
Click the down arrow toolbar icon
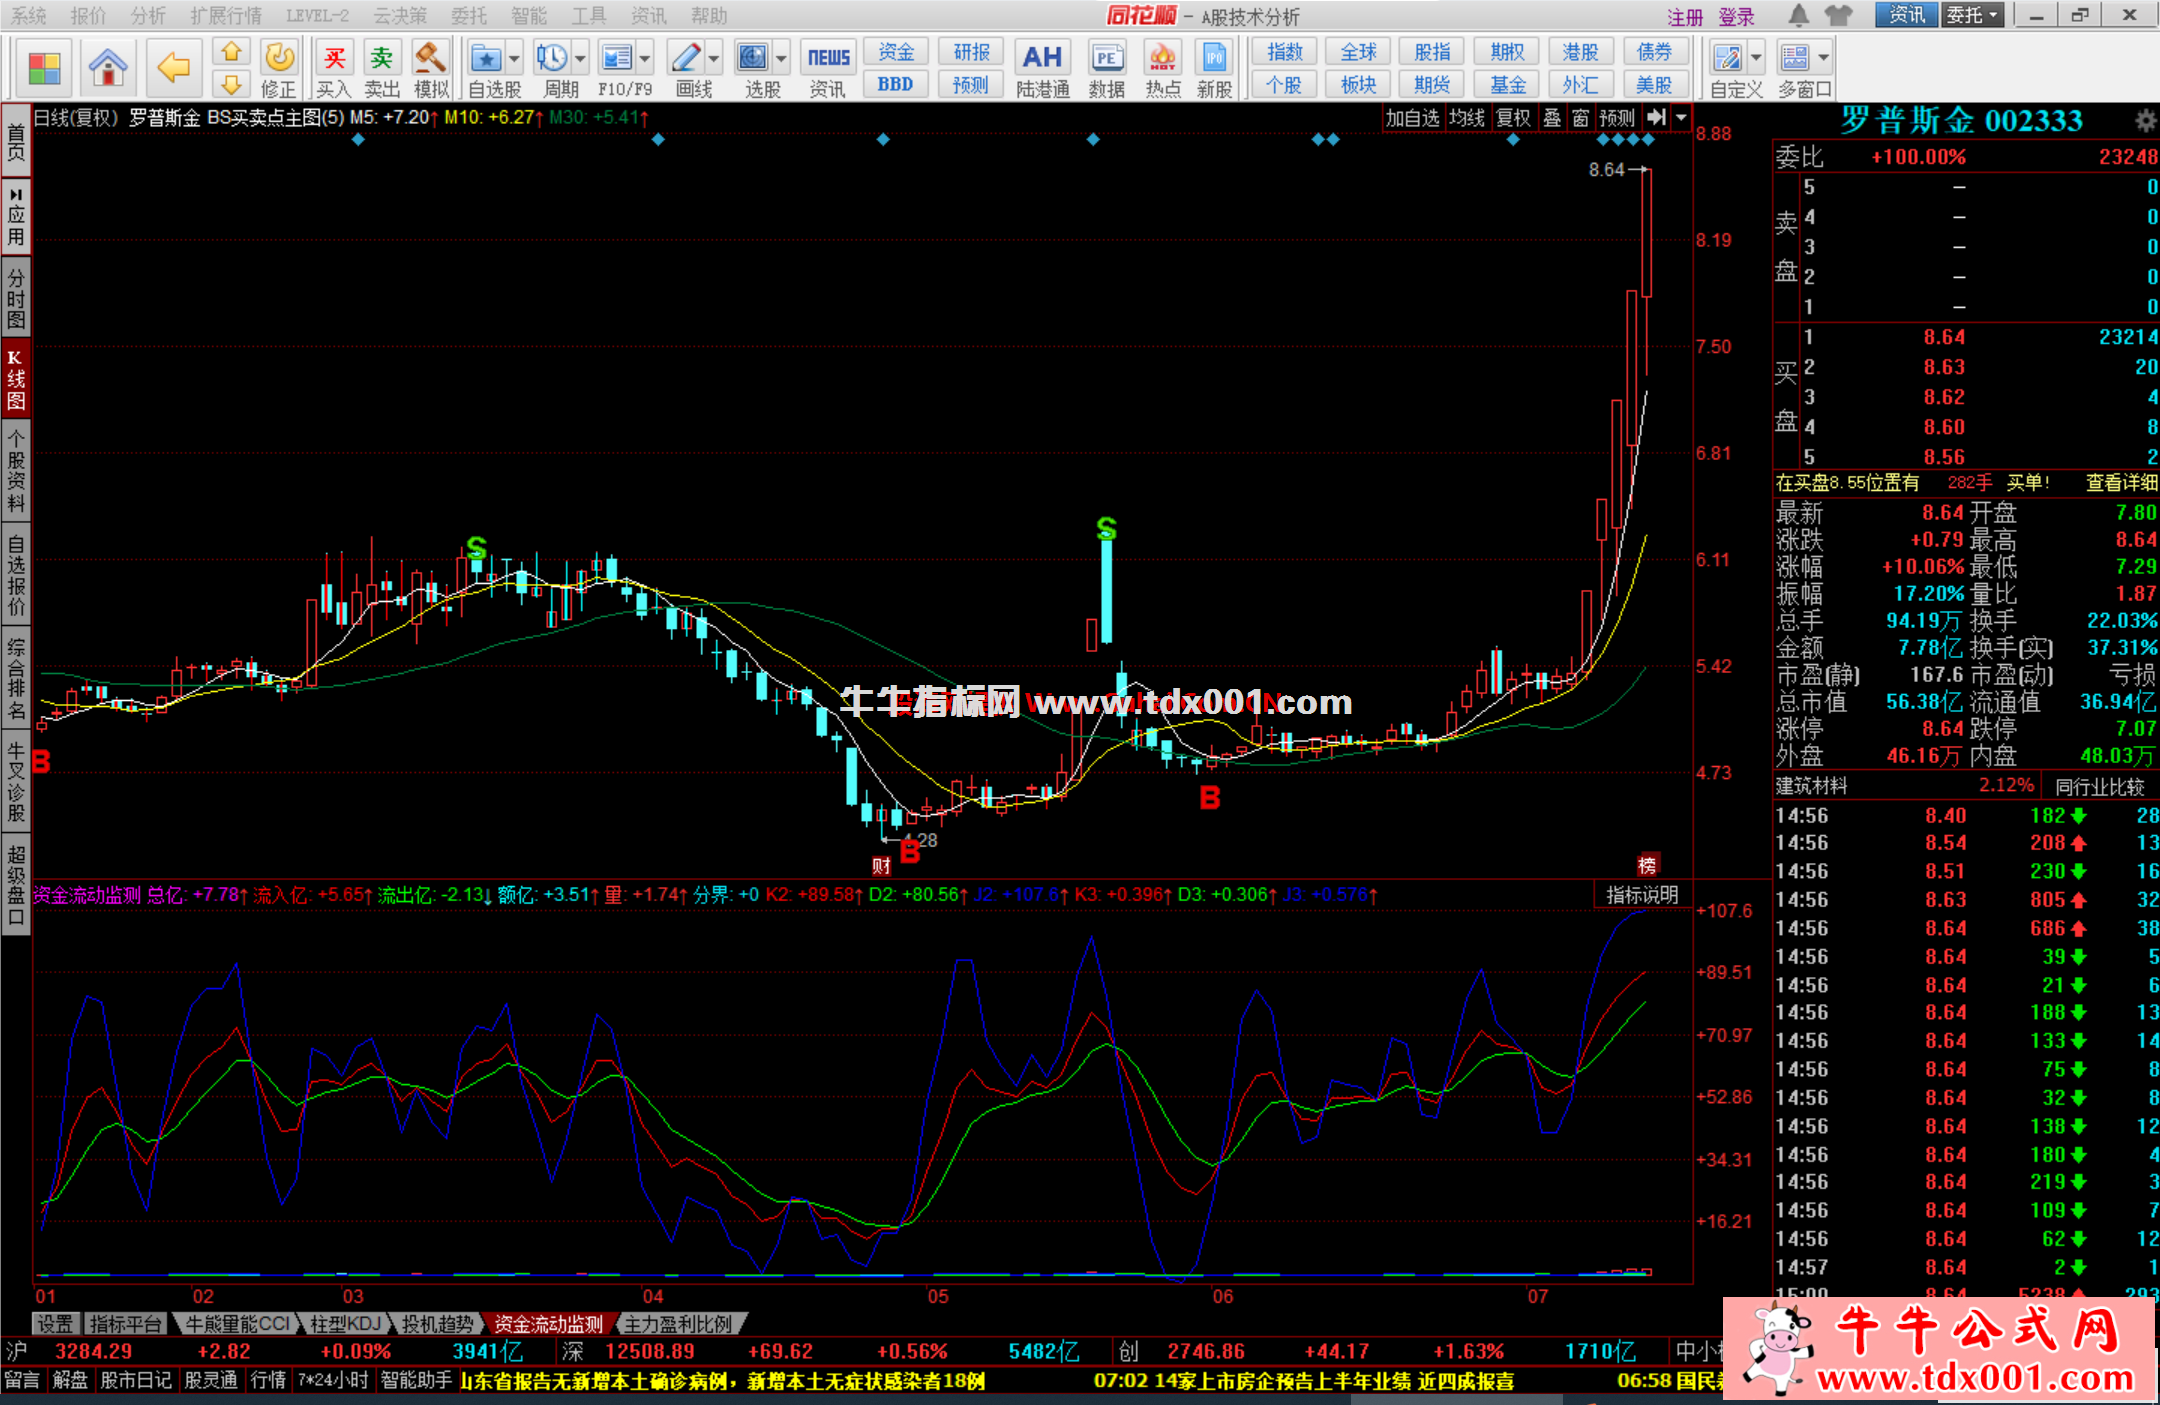[x=231, y=84]
